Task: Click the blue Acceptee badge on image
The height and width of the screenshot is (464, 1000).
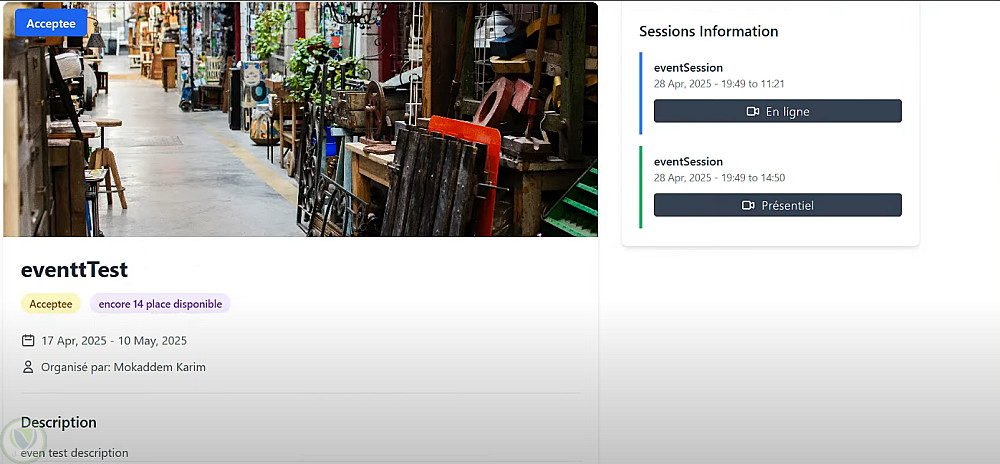Action: [x=51, y=23]
